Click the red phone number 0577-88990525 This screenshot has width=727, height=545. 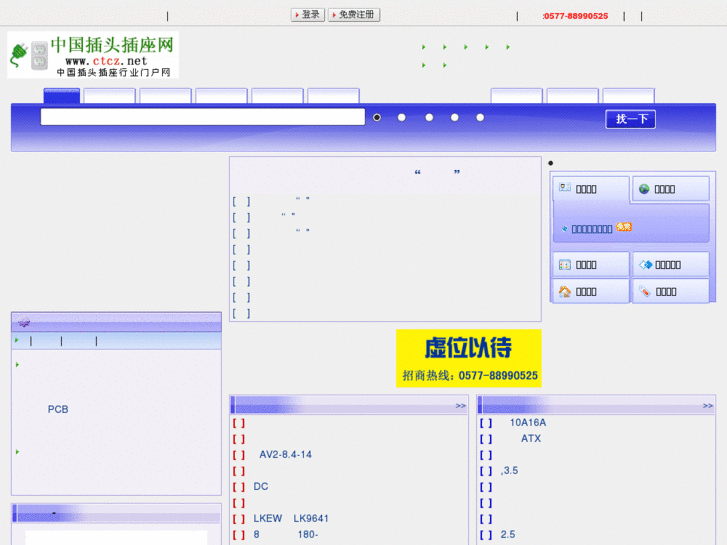point(576,16)
